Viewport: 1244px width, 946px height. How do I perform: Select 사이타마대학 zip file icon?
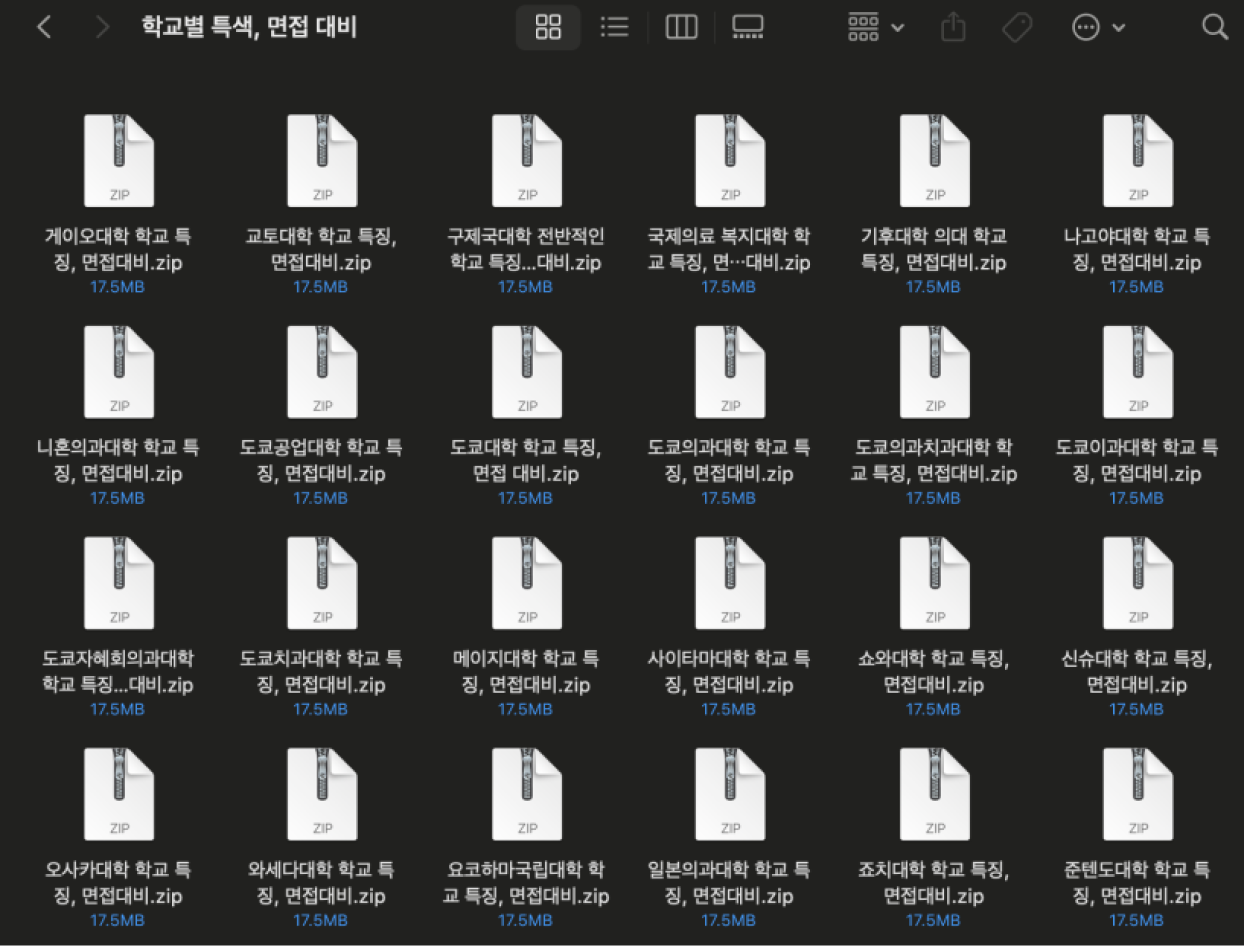pos(730,583)
